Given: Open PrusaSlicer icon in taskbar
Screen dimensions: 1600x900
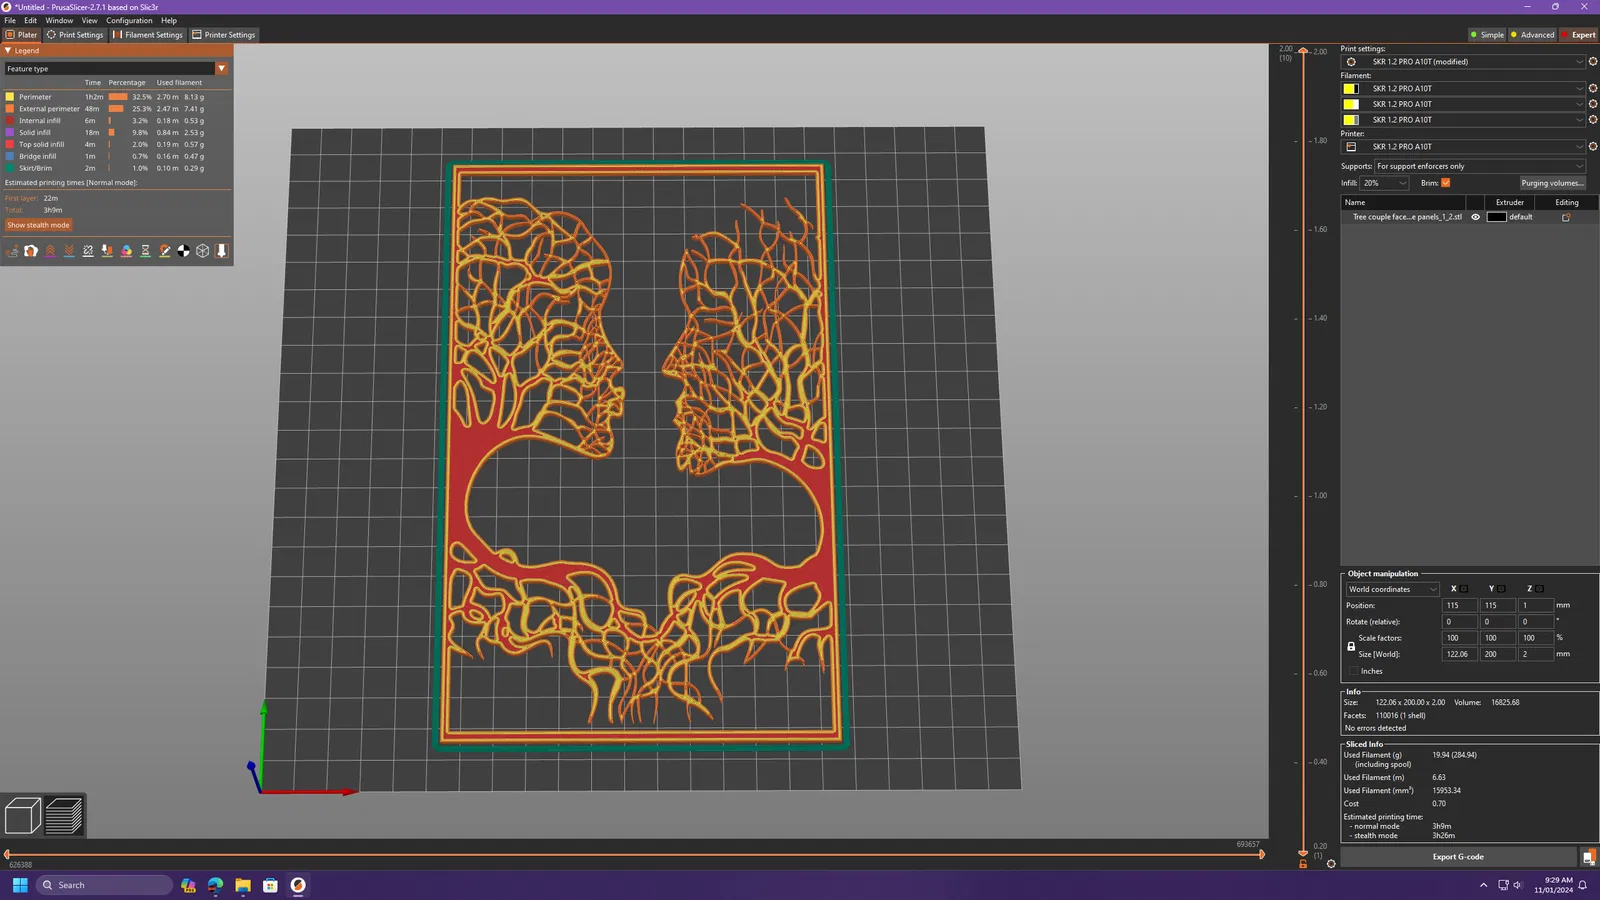Looking at the screenshot, I should click(297, 885).
